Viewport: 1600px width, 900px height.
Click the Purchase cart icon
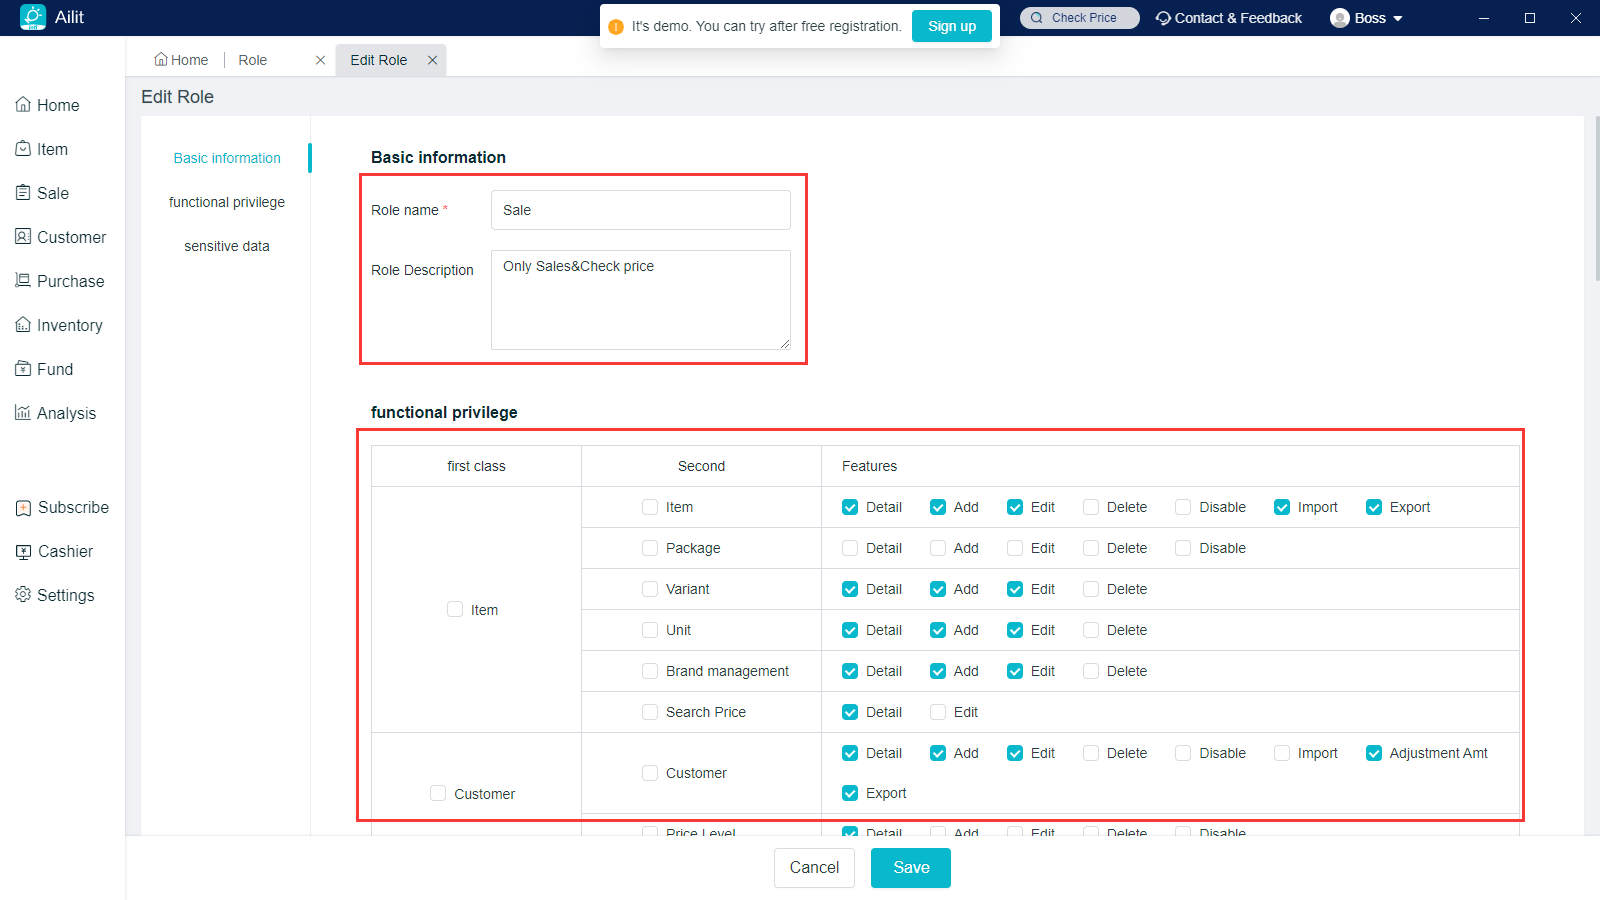coord(23,281)
